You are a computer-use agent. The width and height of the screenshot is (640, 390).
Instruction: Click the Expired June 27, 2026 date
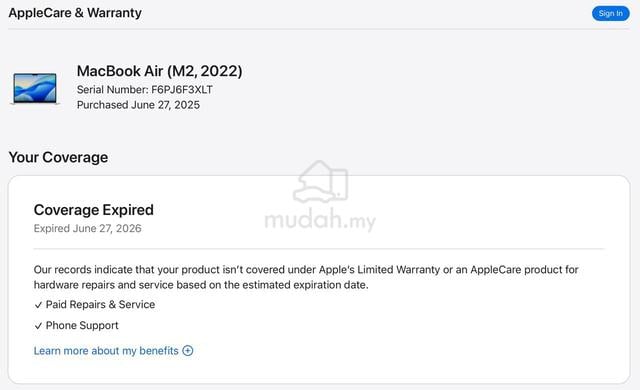pyautogui.click(x=88, y=228)
